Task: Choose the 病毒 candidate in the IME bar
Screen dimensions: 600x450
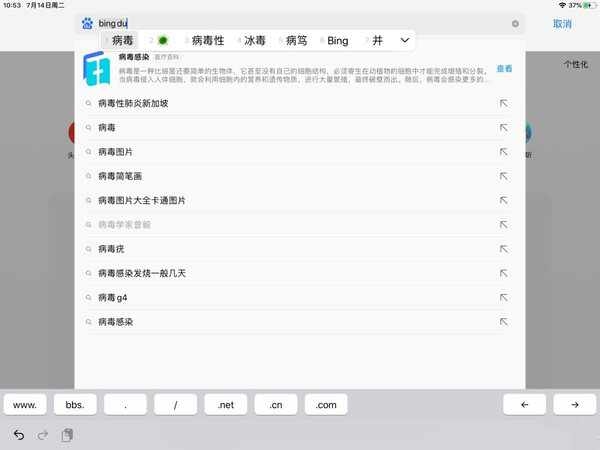Action: [122, 41]
